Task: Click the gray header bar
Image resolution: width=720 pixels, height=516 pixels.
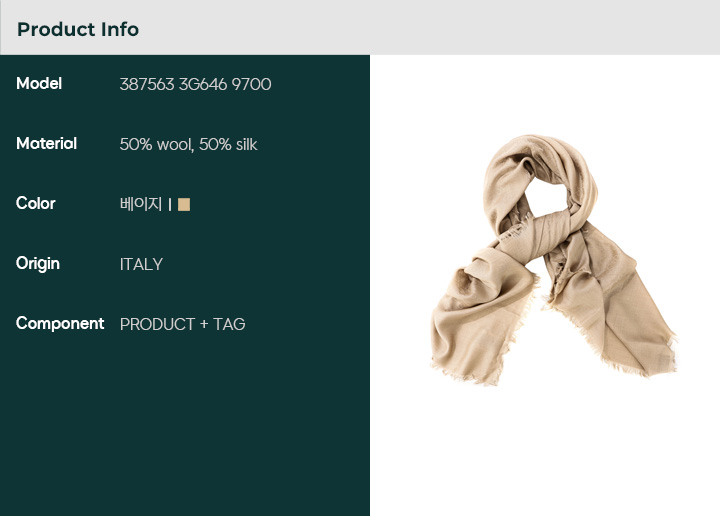Action: pyautogui.click(x=360, y=28)
